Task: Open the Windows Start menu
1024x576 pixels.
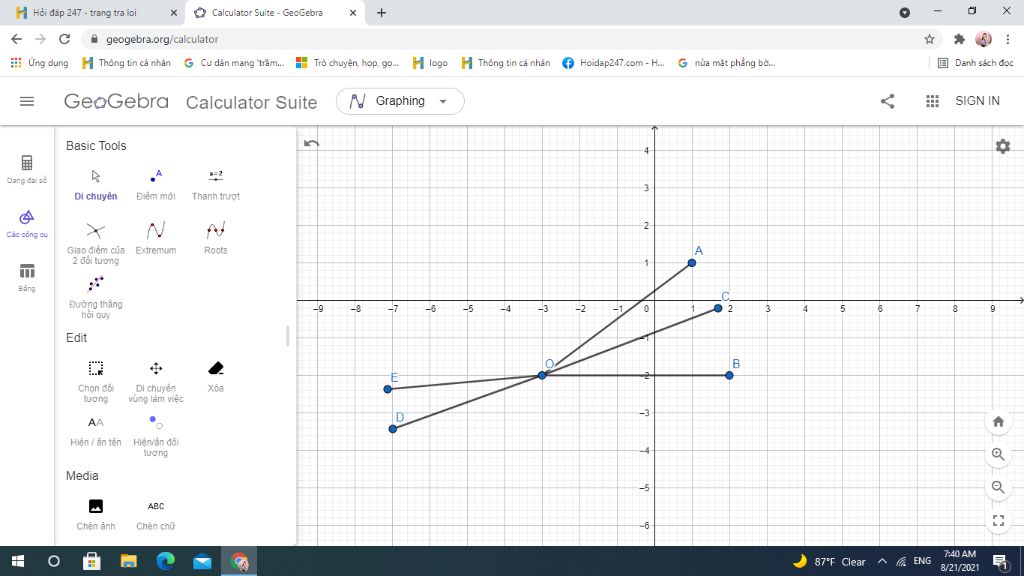Action: [x=18, y=561]
